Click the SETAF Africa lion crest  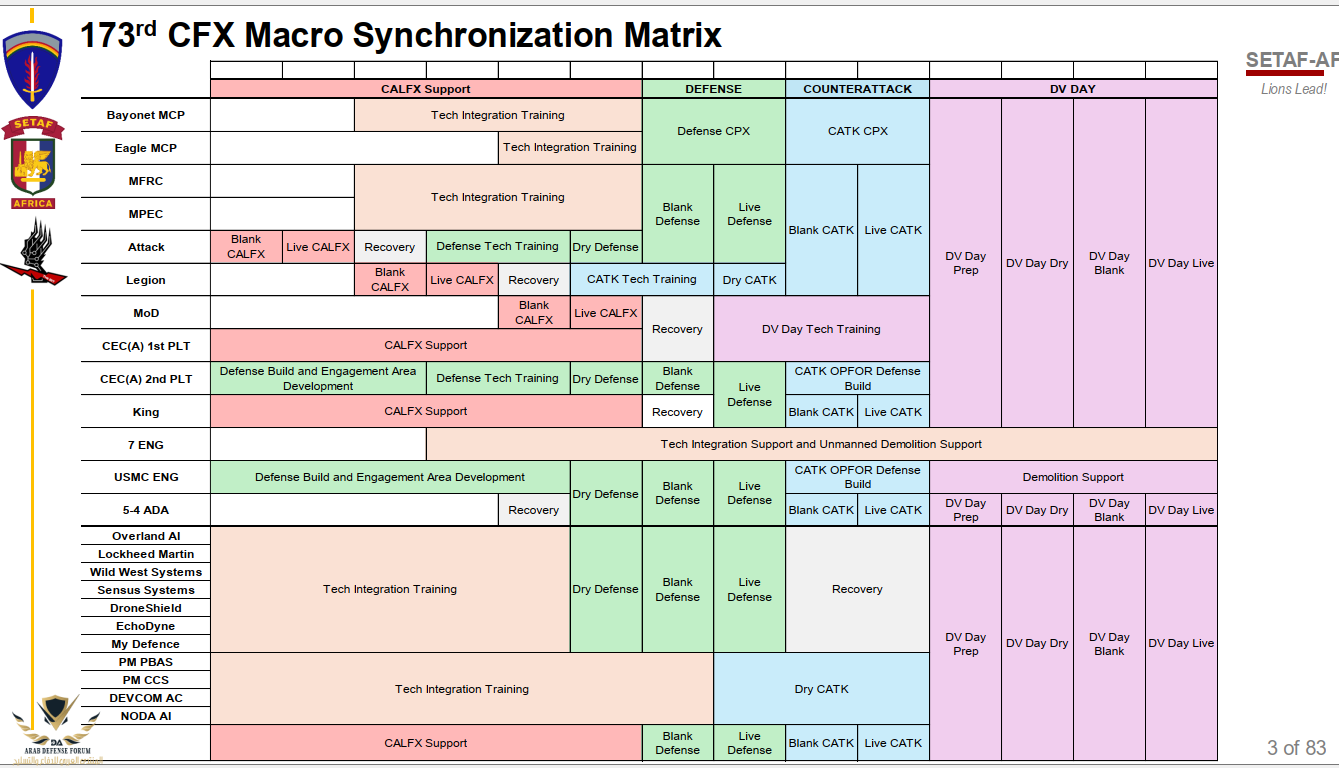tap(33, 163)
